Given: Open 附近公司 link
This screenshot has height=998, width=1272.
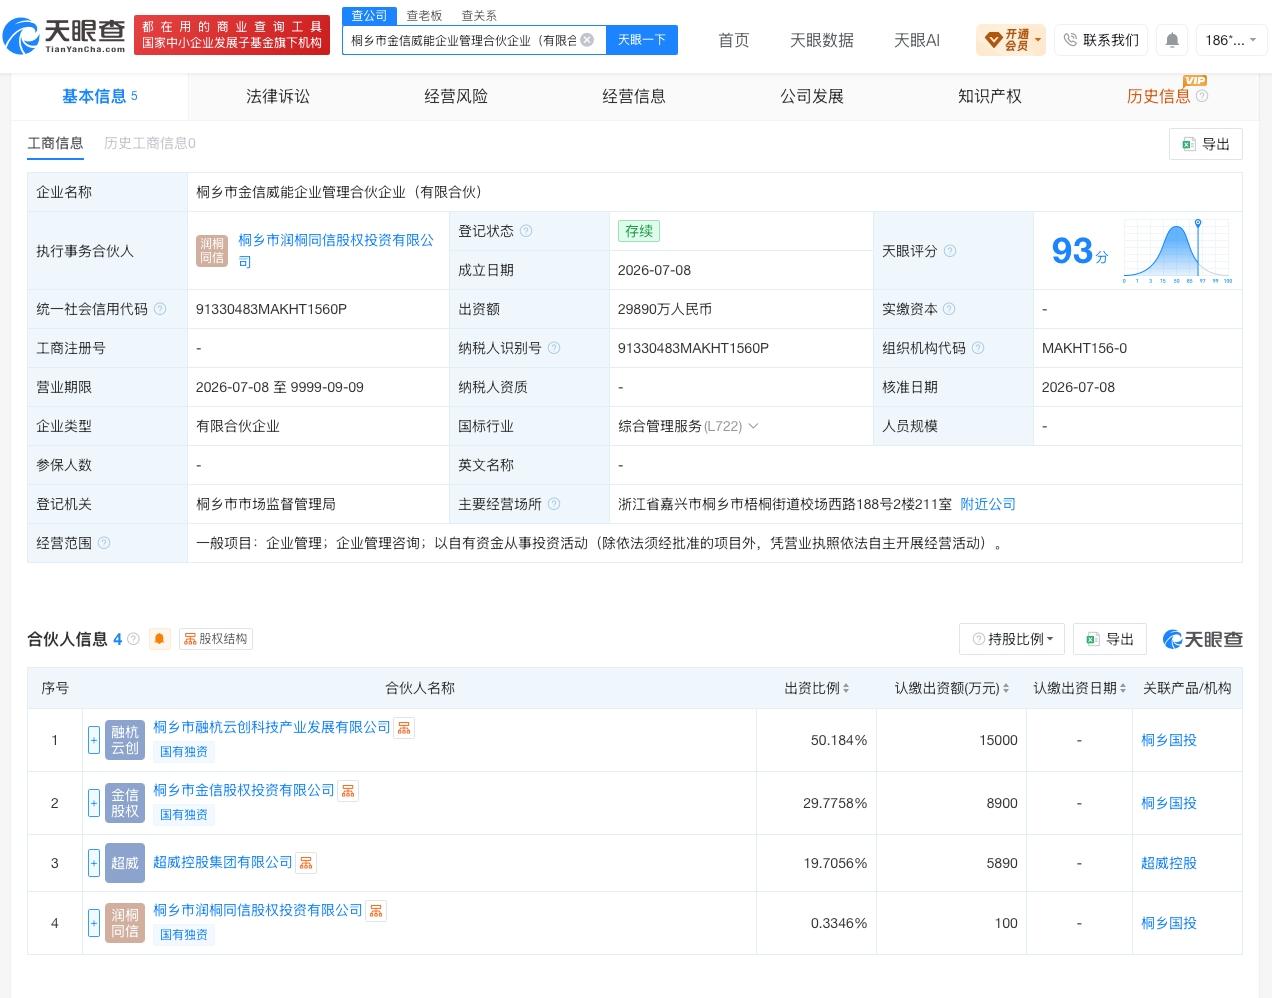Looking at the screenshot, I should click(x=988, y=504).
